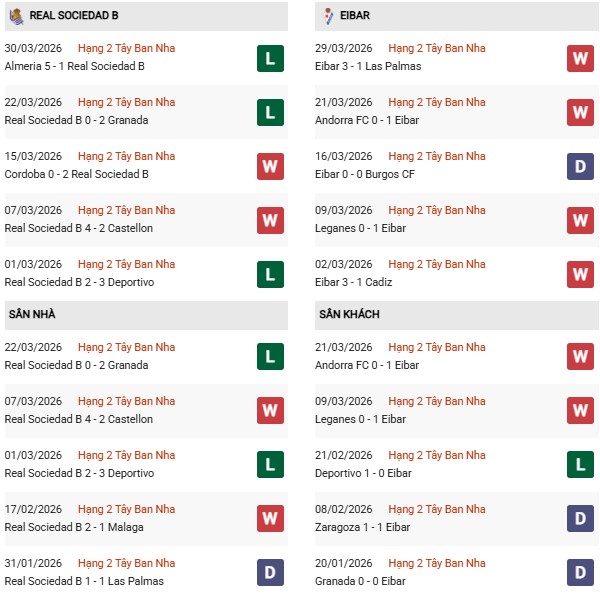600x595 pixels.
Task: Click the W badge for Eibar 3-1 Las Palmas
Action: tap(580, 58)
